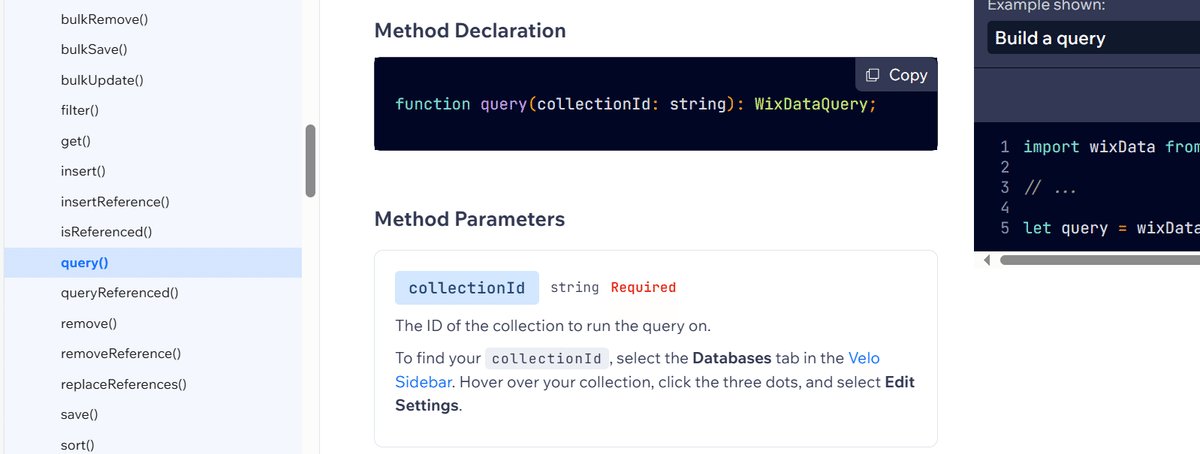
Task: Open the bulkSave() sidebar entry
Action: pyautogui.click(x=99, y=49)
